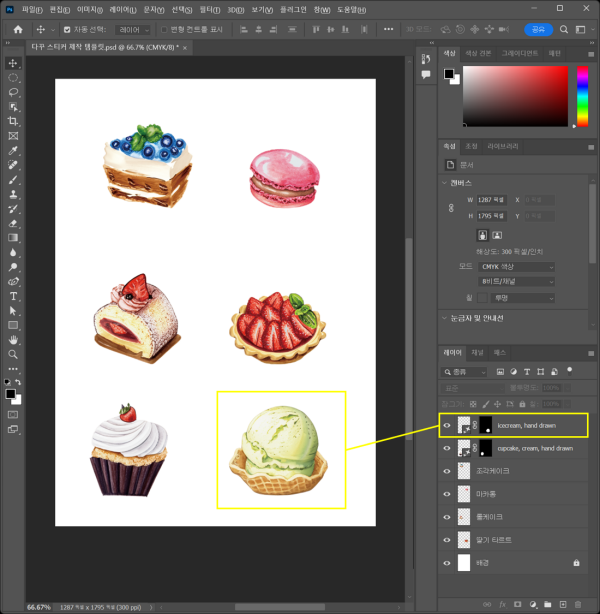The image size is (600, 614).
Task: Open the 레이어 auto-select dropdown
Action: (133, 30)
